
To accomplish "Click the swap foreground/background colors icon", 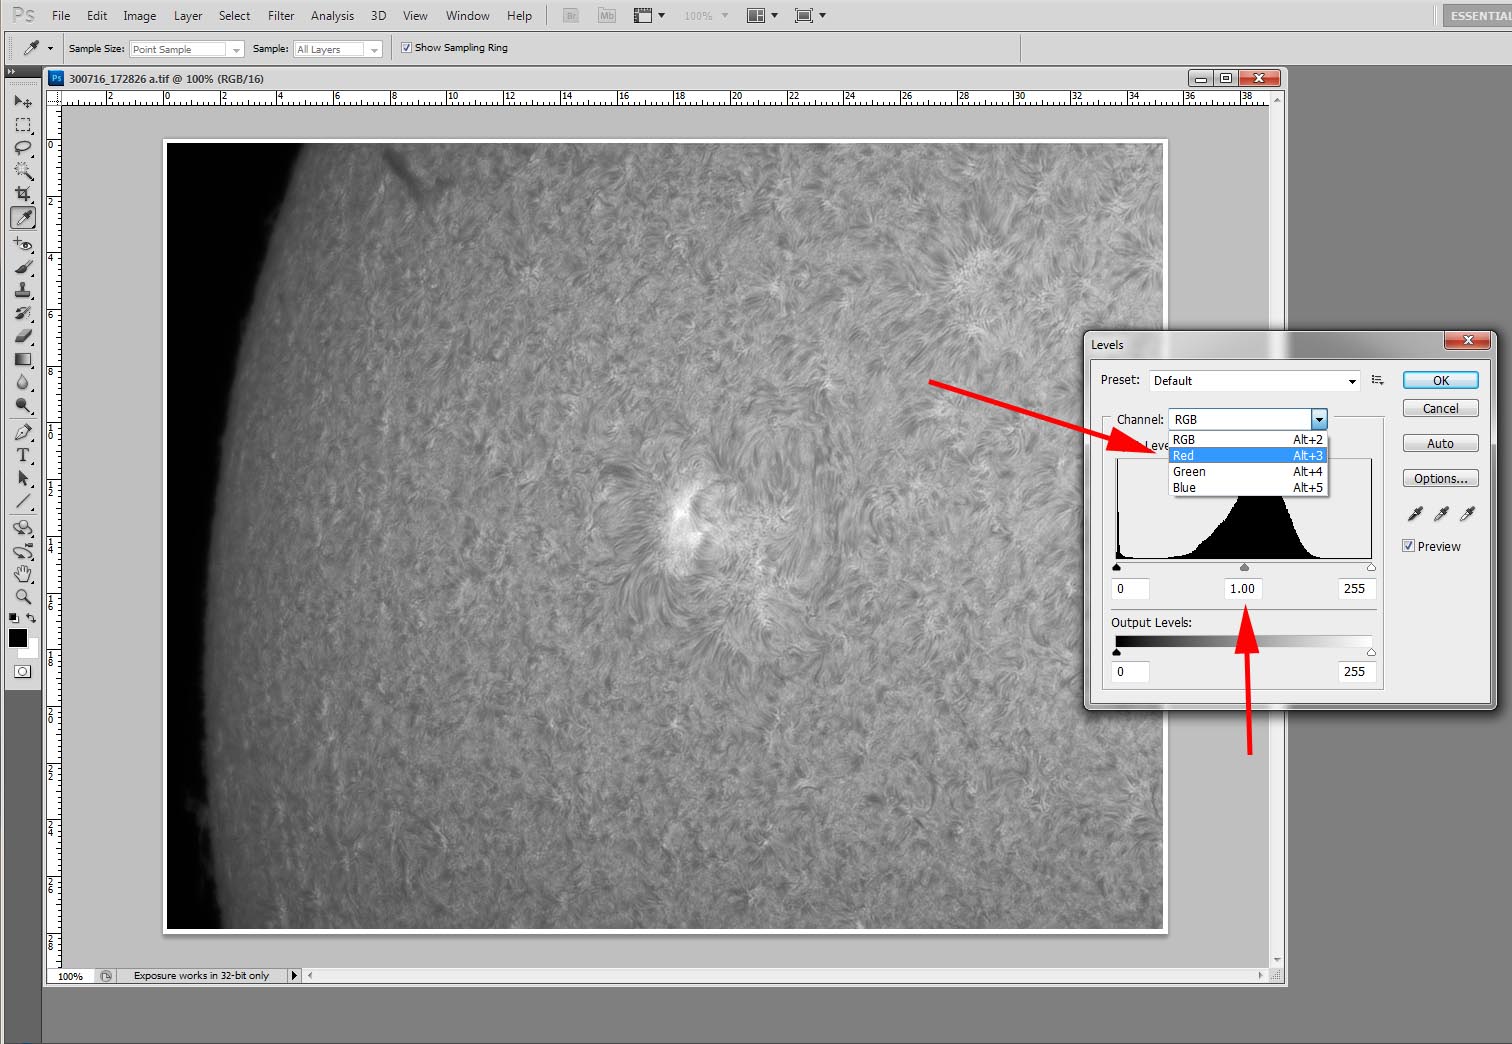I will click(x=31, y=619).
